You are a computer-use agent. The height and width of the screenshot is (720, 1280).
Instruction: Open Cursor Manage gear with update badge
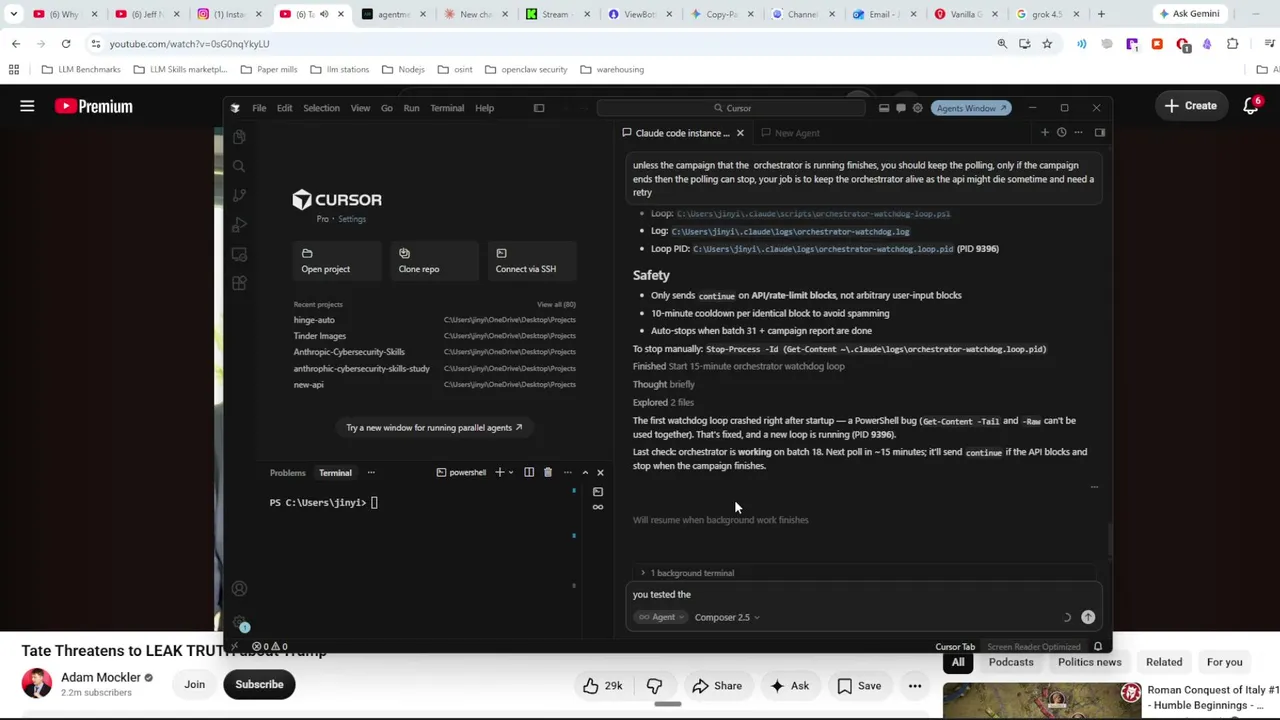[240, 623]
